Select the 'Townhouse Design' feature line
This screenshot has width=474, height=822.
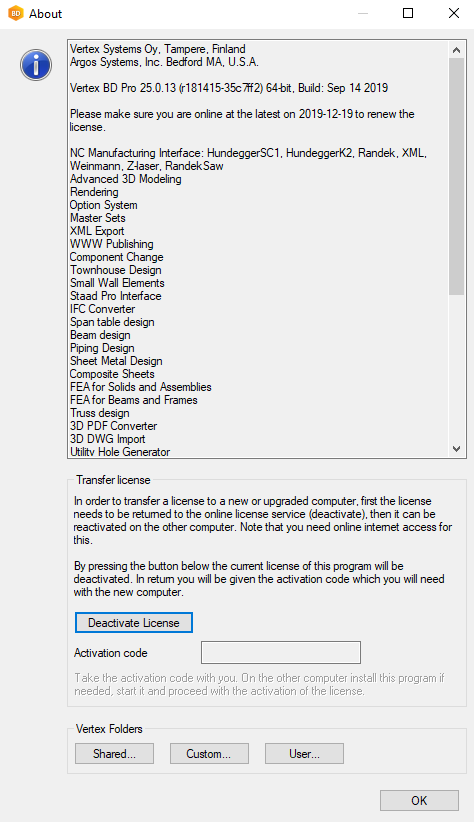click(116, 270)
